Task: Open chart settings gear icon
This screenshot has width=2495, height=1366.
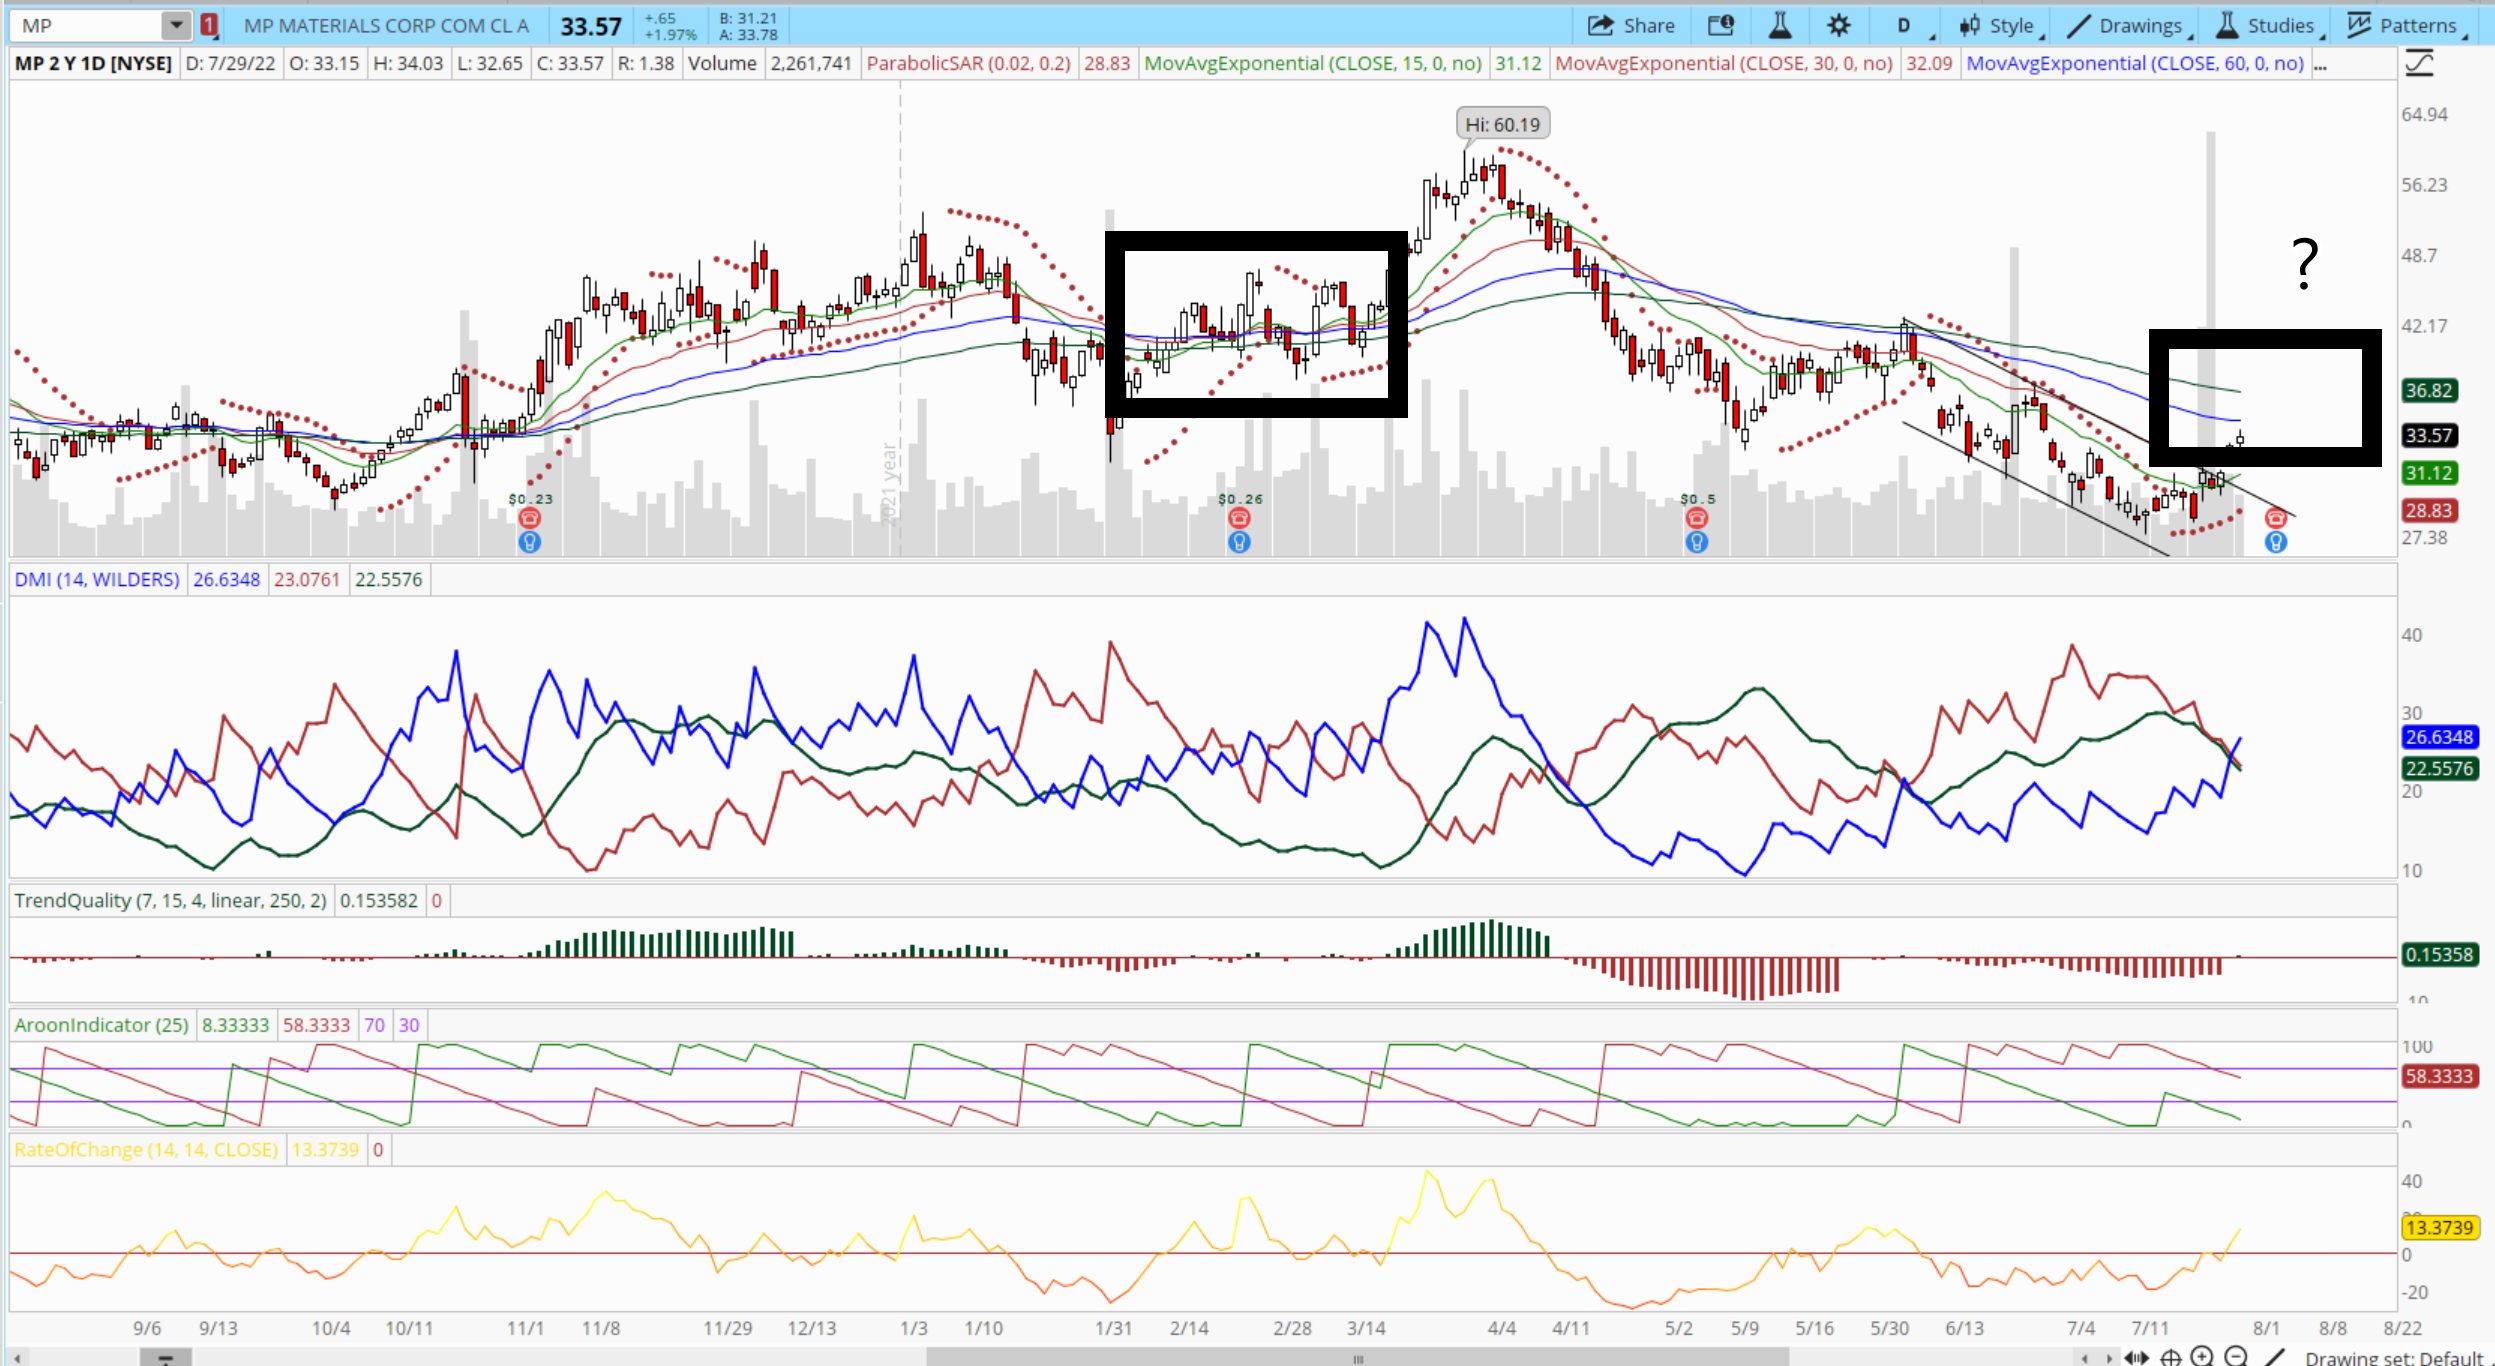Action: (1838, 26)
